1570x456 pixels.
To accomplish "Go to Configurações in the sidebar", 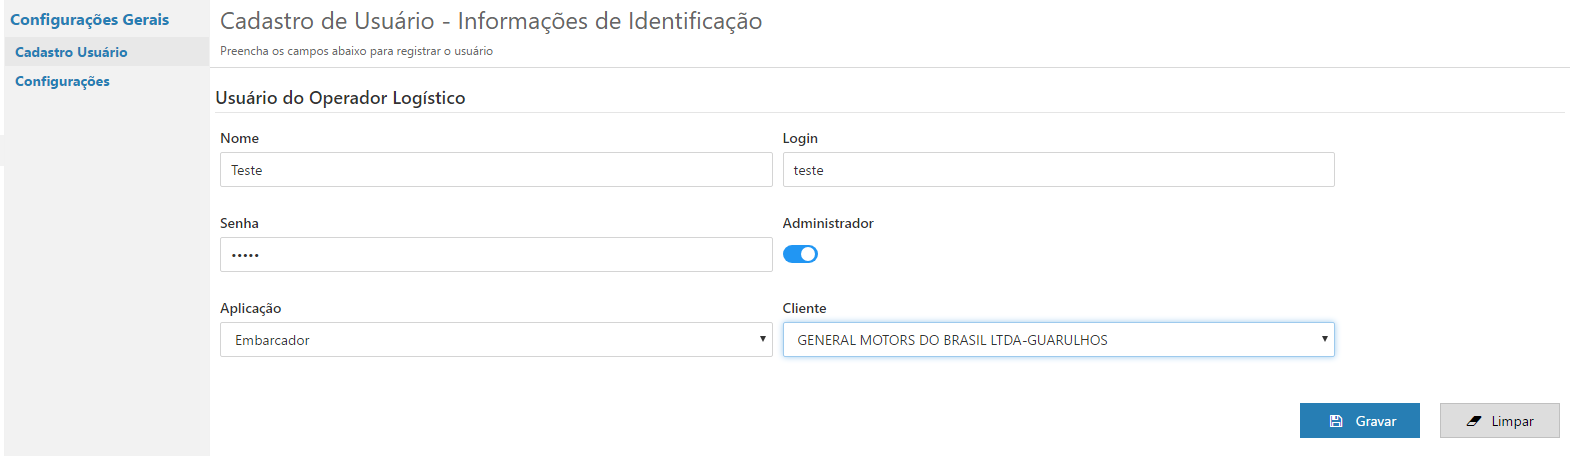I will (62, 81).
